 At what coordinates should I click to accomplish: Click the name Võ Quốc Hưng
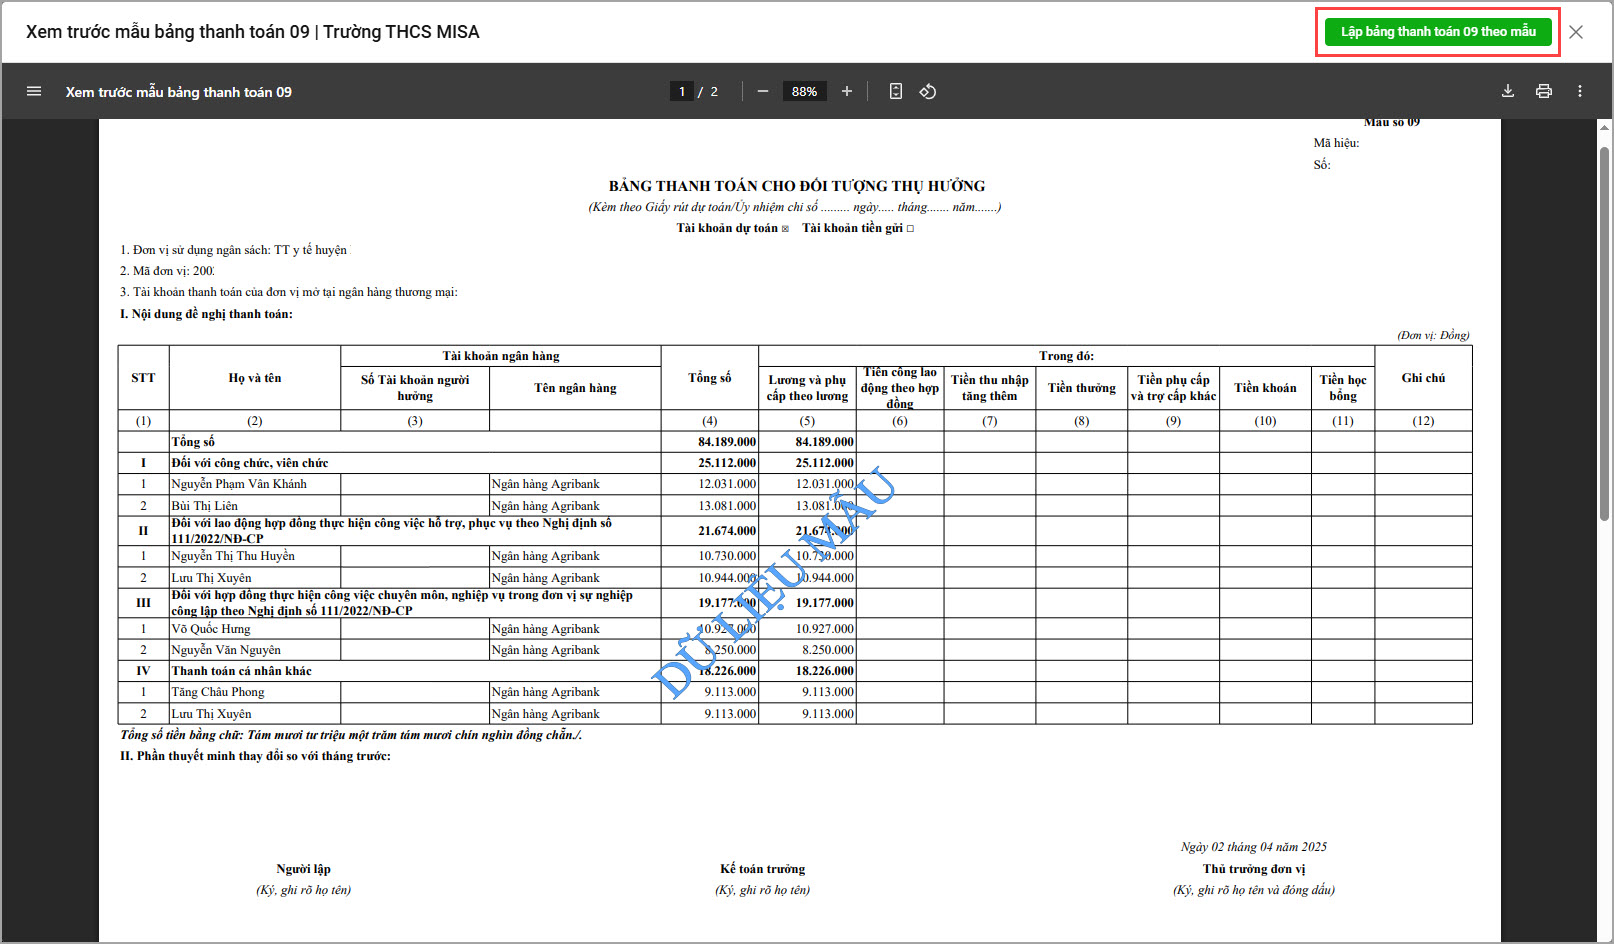click(211, 629)
